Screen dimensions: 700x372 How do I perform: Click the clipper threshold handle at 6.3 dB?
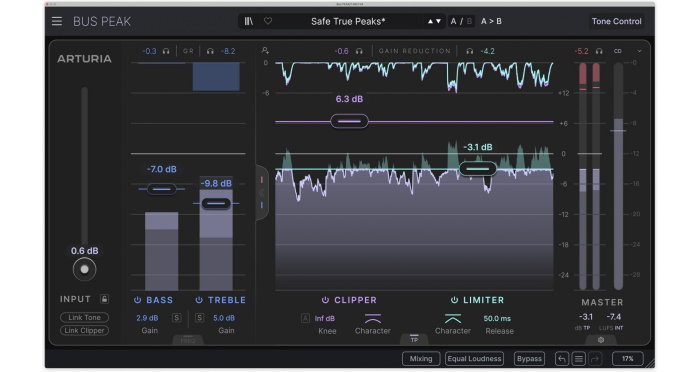click(x=350, y=121)
